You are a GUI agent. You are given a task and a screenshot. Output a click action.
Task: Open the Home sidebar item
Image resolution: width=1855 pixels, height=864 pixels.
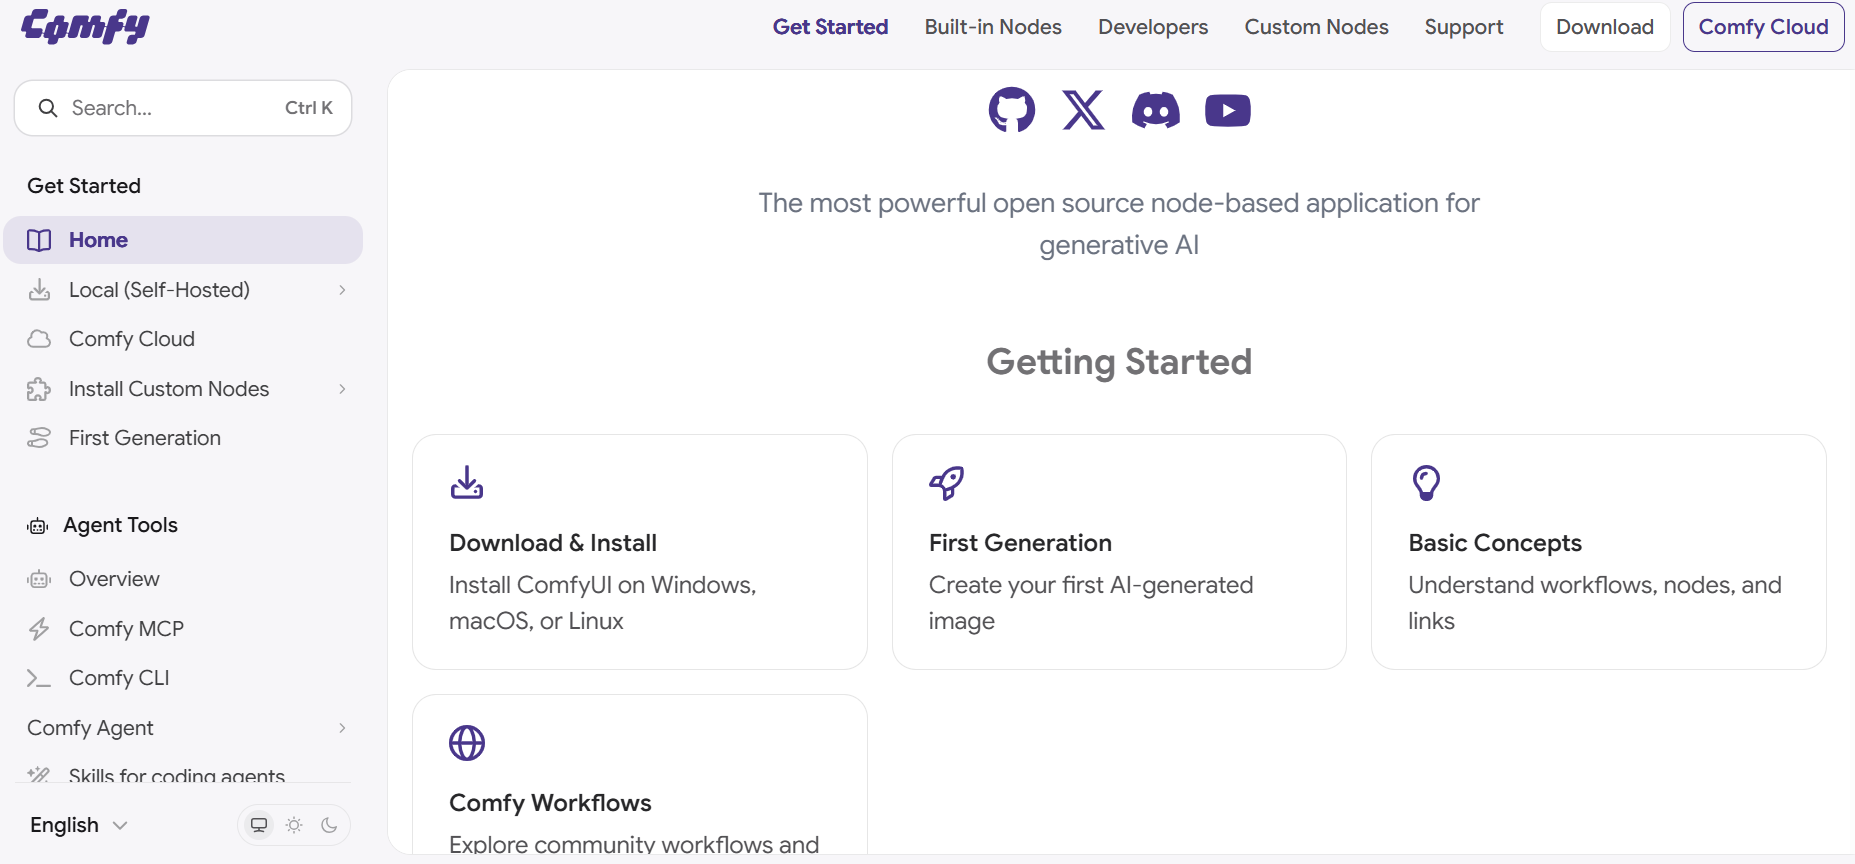pos(183,240)
